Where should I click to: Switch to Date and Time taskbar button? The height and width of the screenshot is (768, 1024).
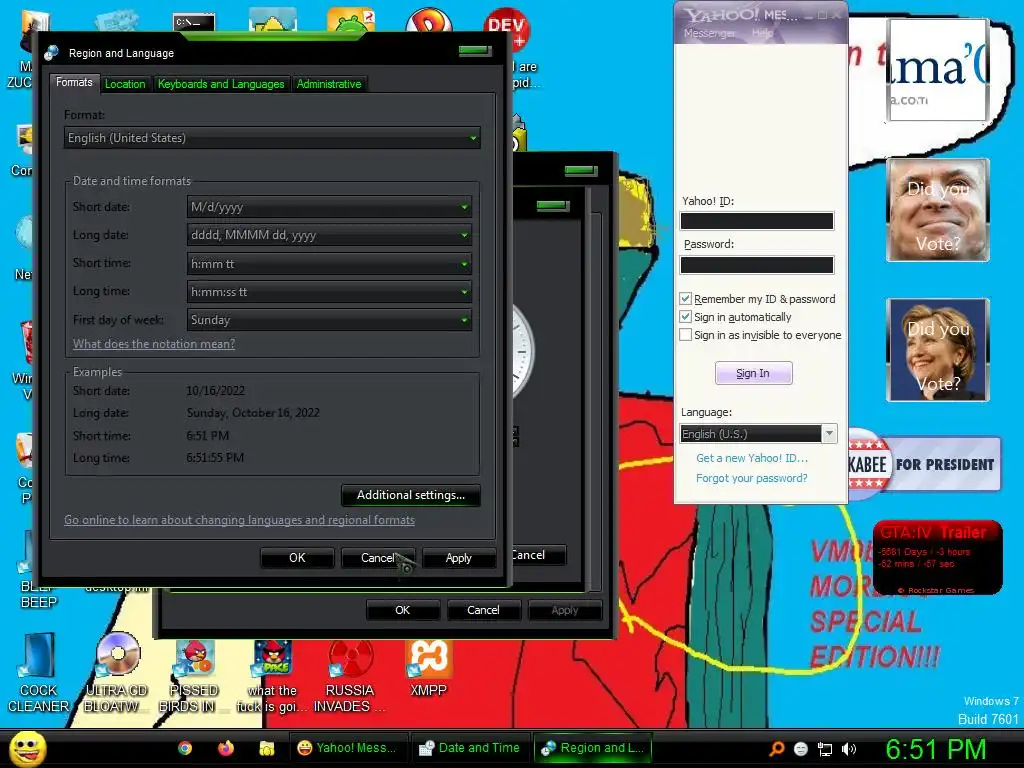470,748
